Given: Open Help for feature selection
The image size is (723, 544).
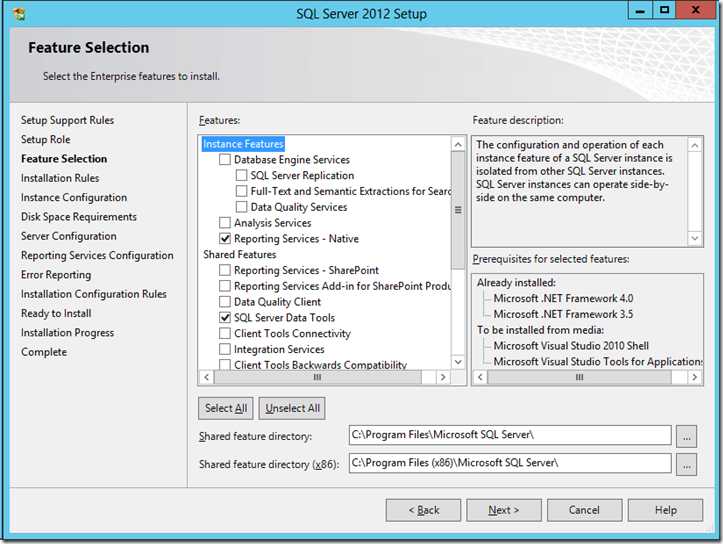Looking at the screenshot, I should pyautogui.click(x=665, y=510).
